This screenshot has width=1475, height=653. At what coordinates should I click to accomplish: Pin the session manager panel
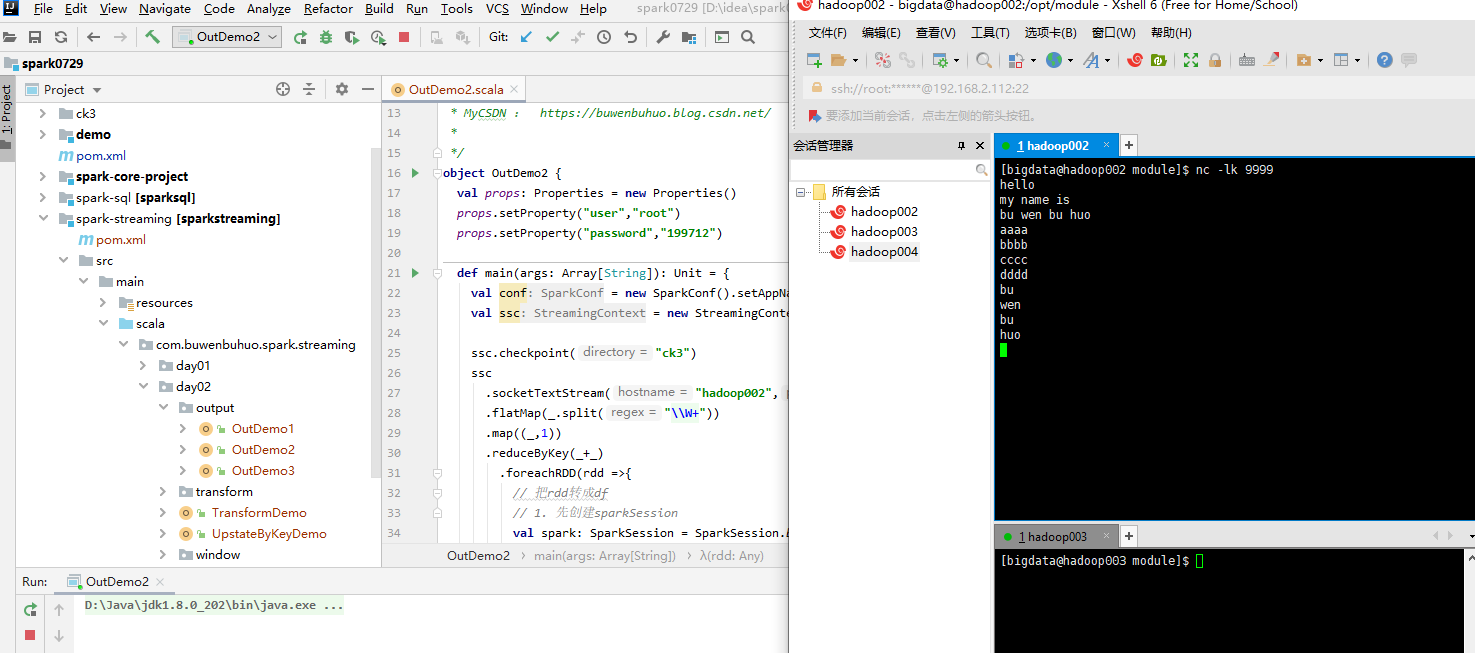pyautogui.click(x=962, y=146)
